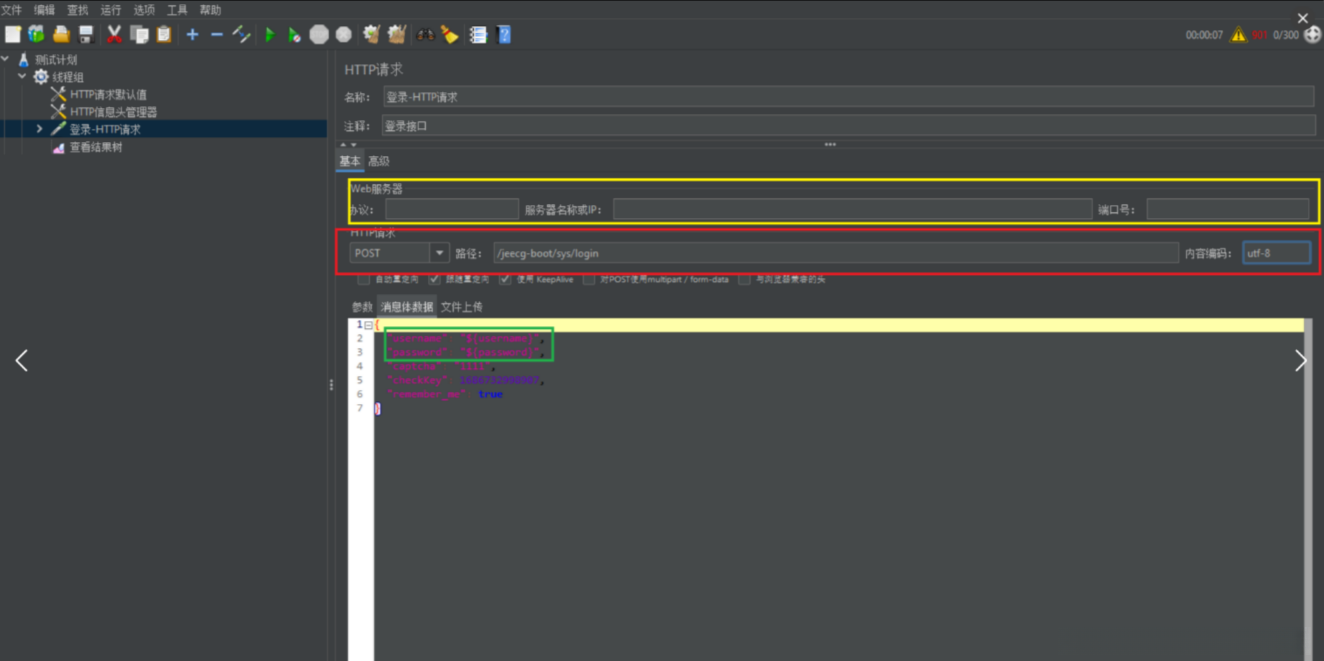Open the POST method dropdown

tap(439, 253)
